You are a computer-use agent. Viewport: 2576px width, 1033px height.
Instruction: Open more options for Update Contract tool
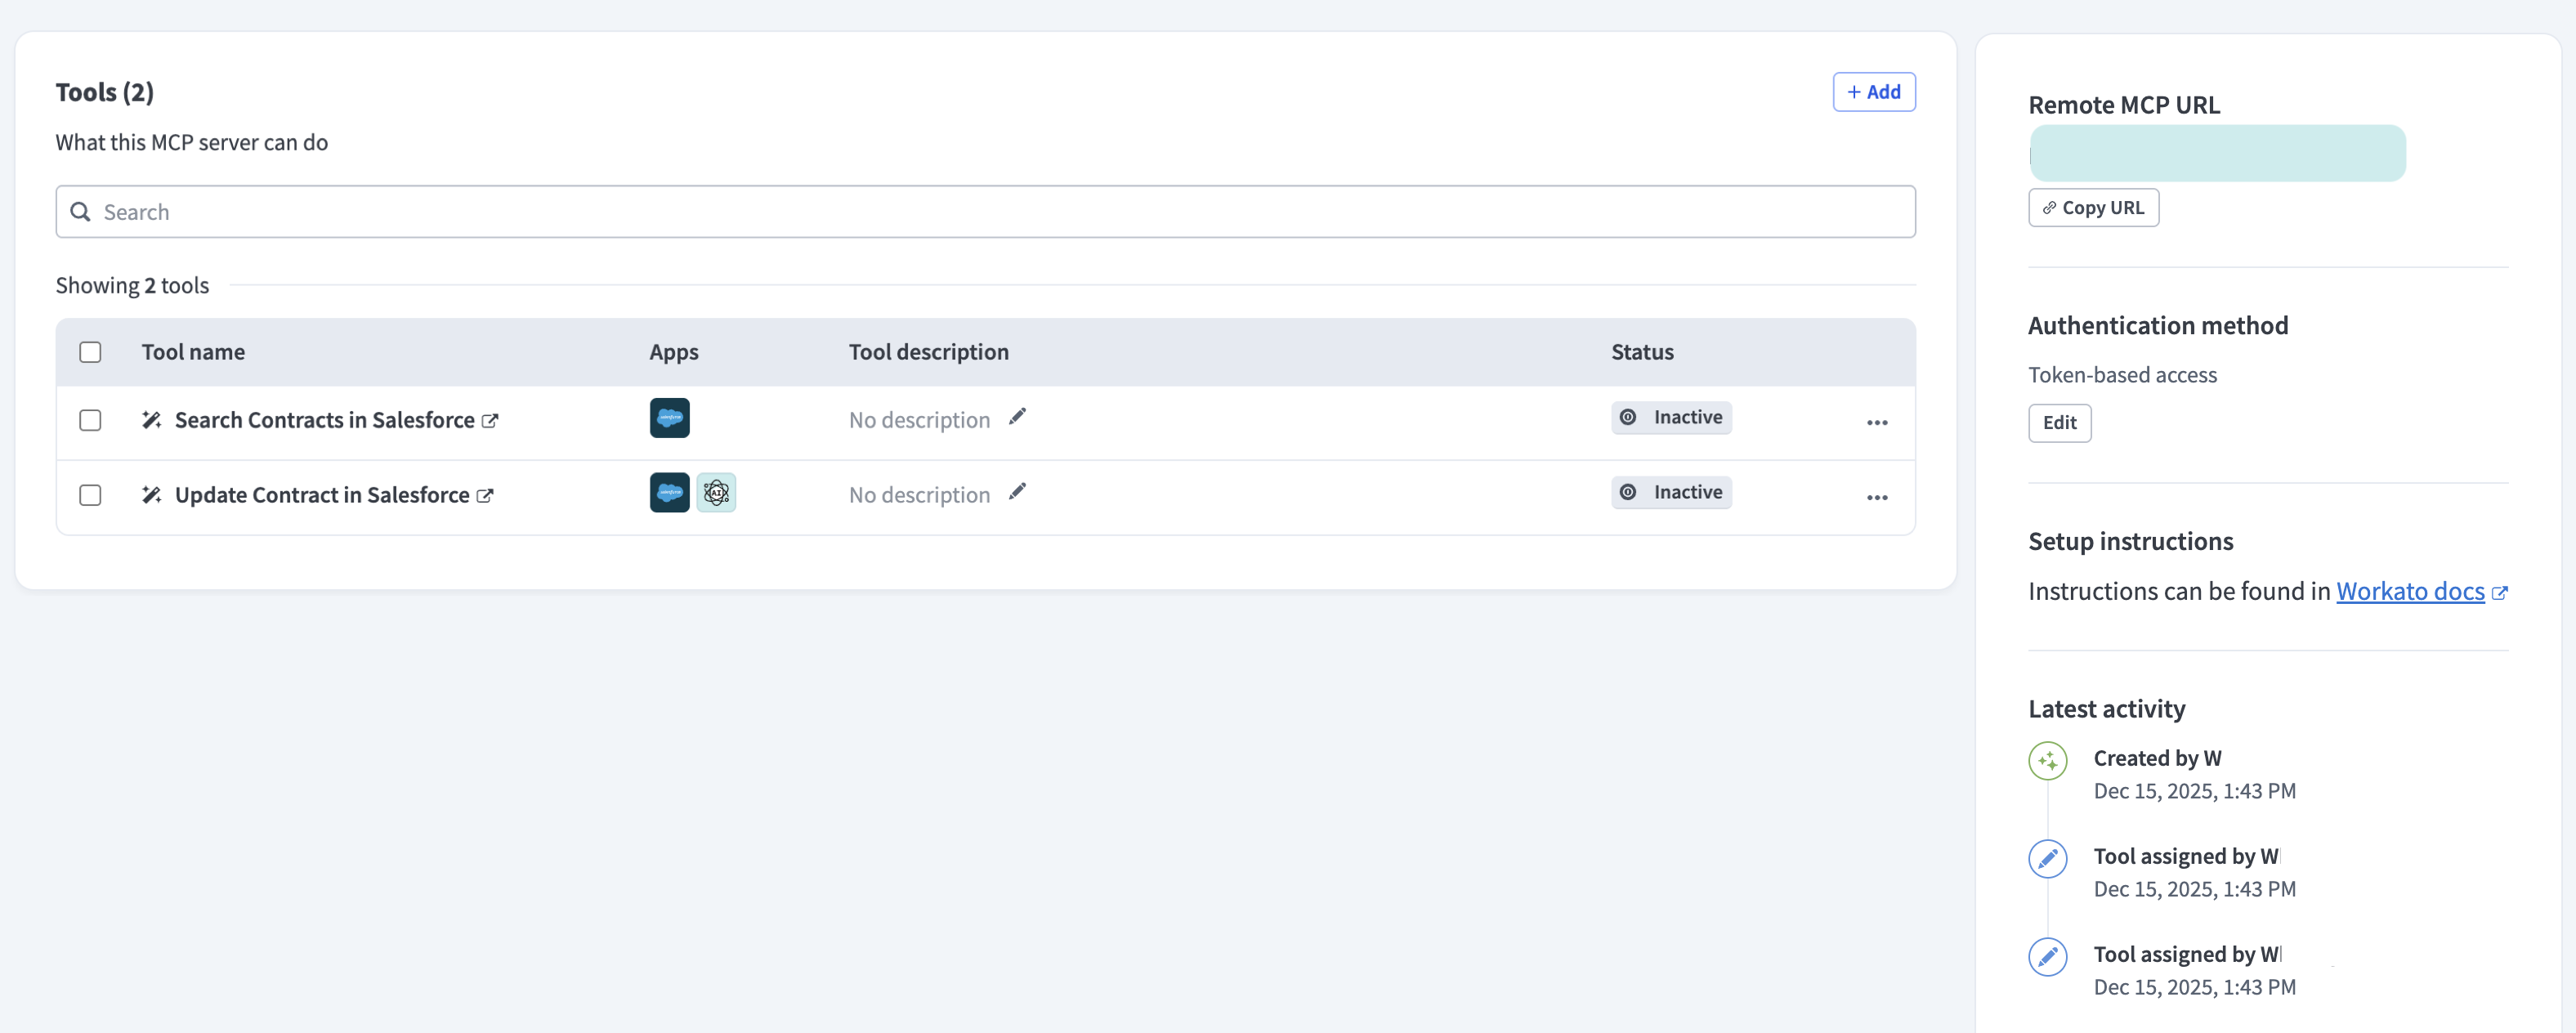1876,498
